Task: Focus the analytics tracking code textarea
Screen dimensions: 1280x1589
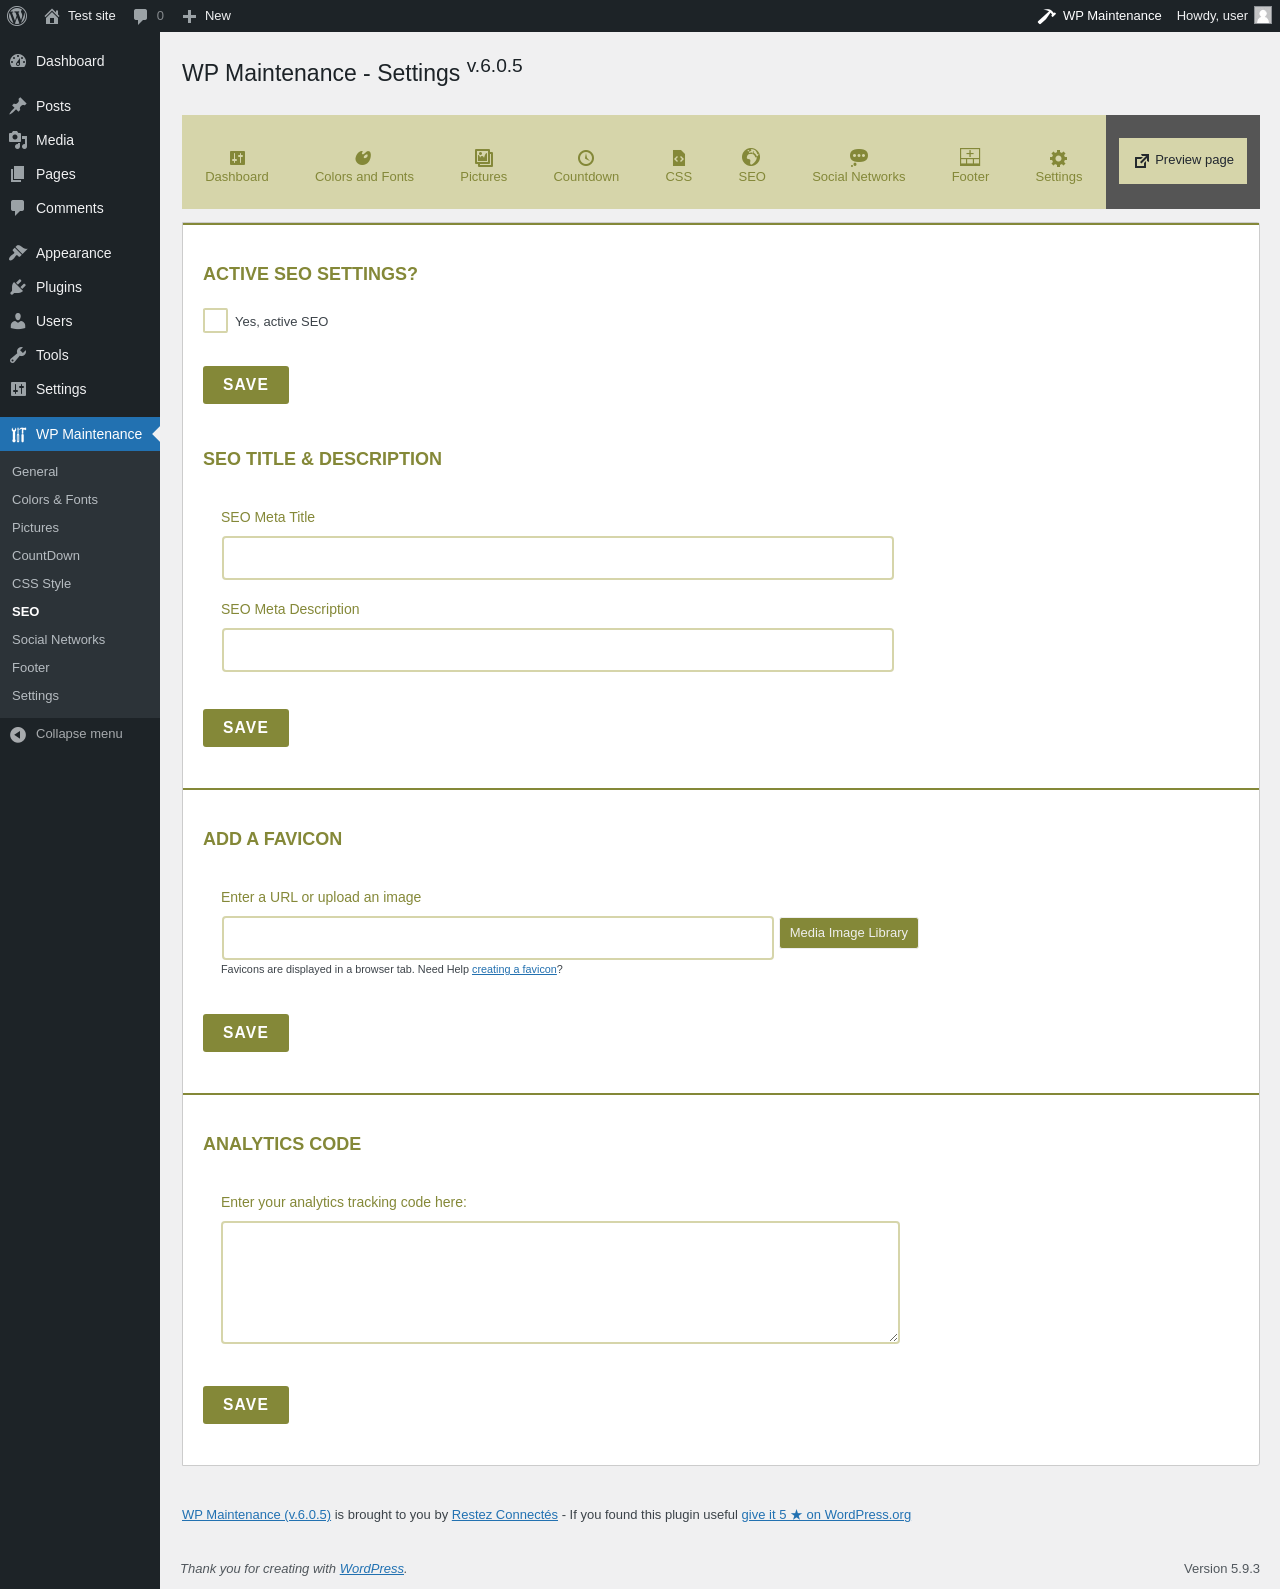Action: tap(560, 1282)
